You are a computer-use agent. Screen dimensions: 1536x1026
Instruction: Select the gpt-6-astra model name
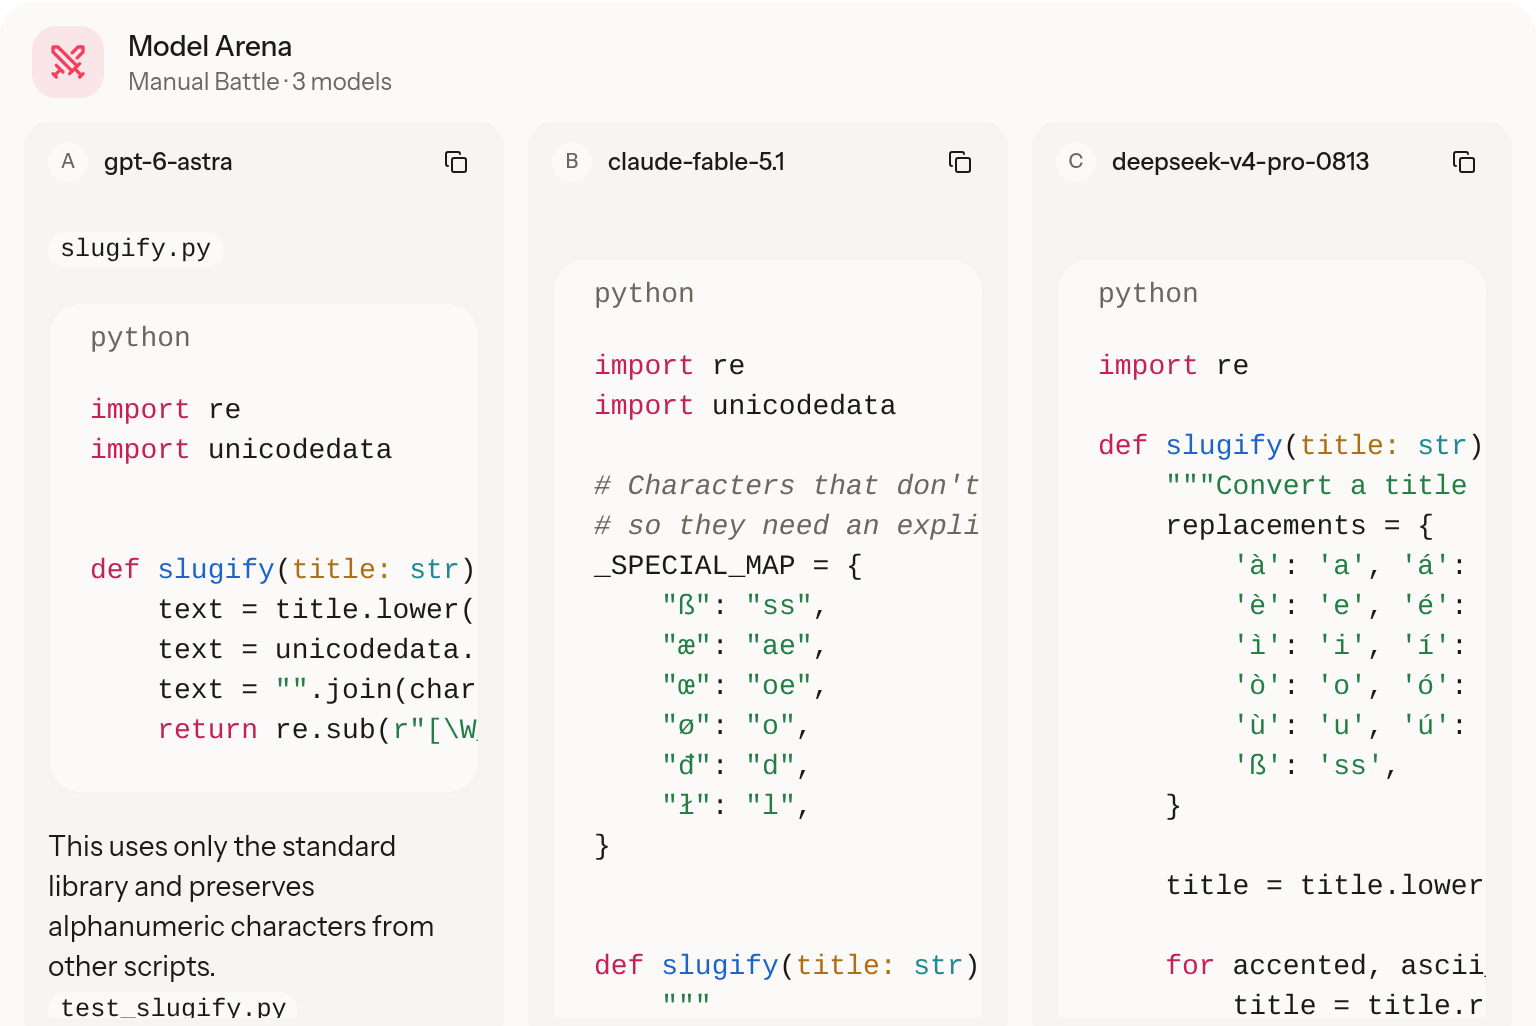tap(168, 162)
